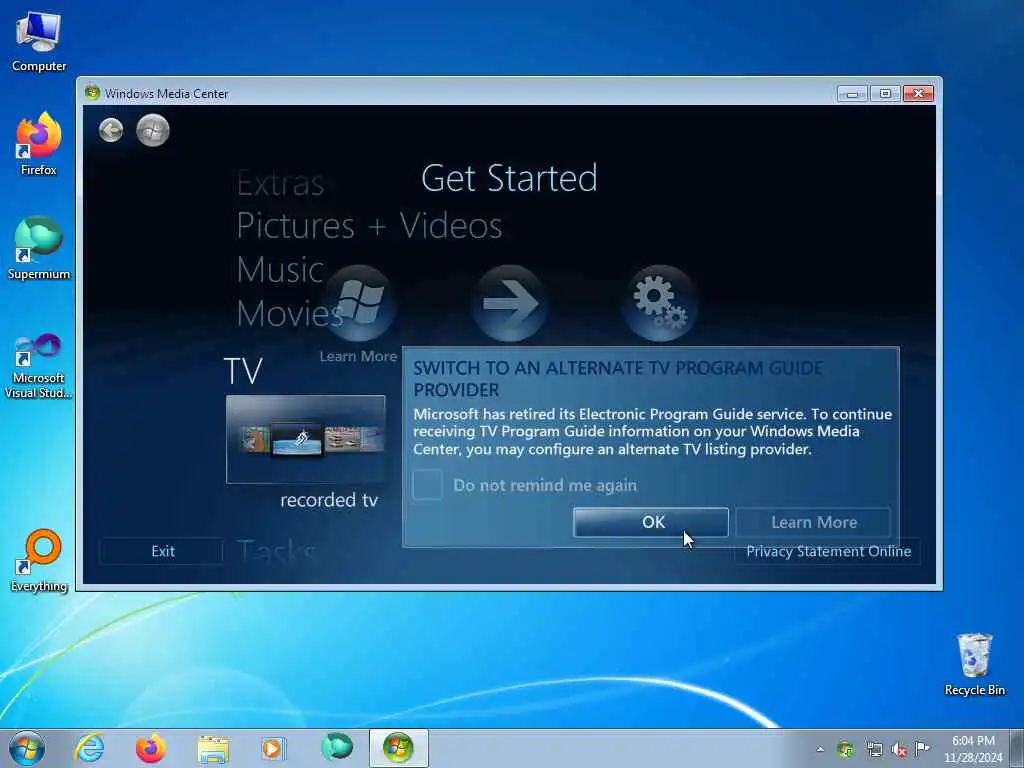The height and width of the screenshot is (768, 1024).
Task: Open Computer desktop icon
Action: coord(39,41)
